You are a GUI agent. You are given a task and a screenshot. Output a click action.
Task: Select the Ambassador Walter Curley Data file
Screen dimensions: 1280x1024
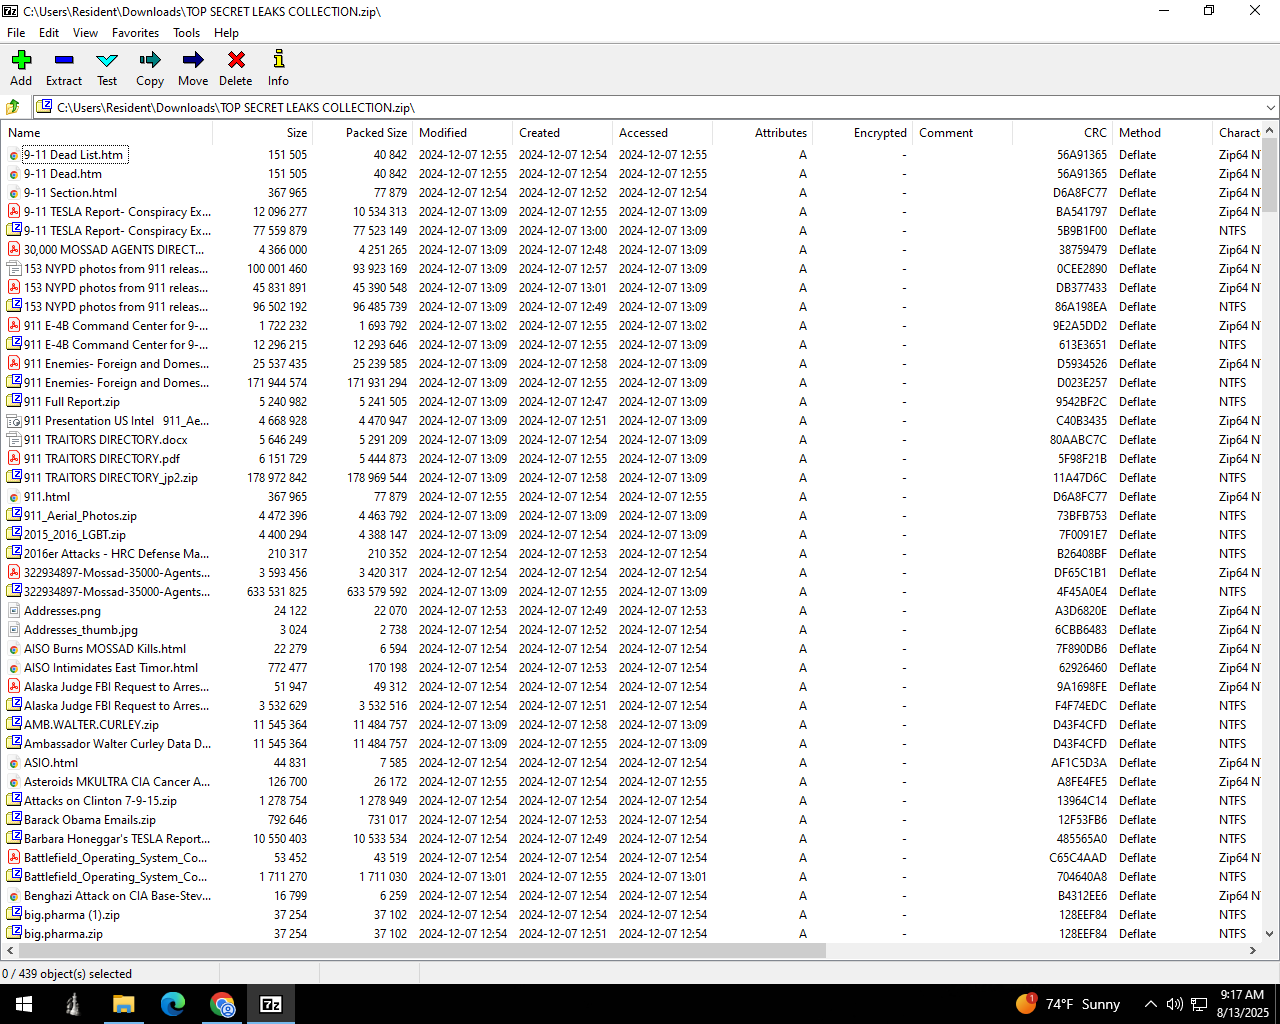[x=117, y=744]
